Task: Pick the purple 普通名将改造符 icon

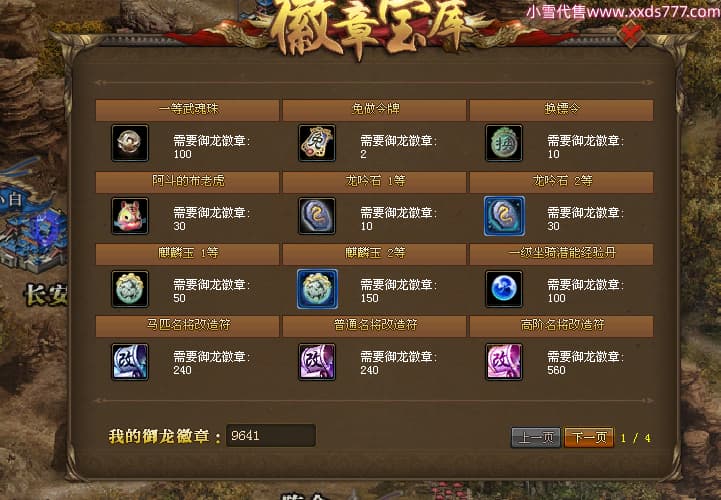Action: click(x=317, y=362)
